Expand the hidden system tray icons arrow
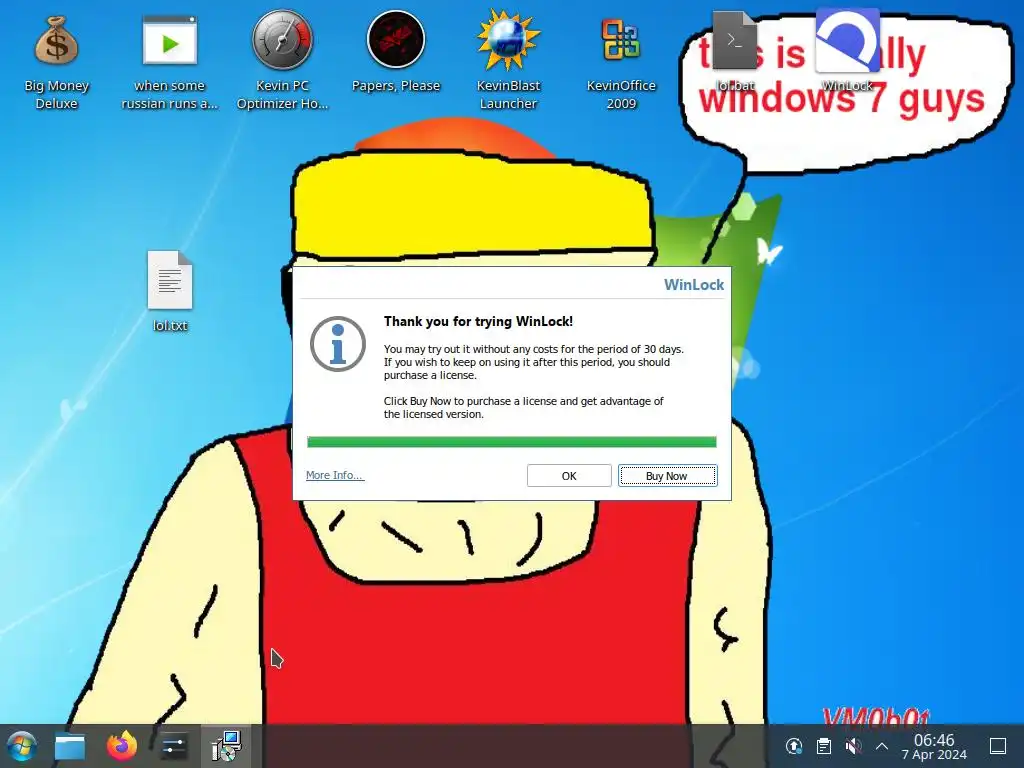Image resolution: width=1024 pixels, height=768 pixels. tap(882, 746)
